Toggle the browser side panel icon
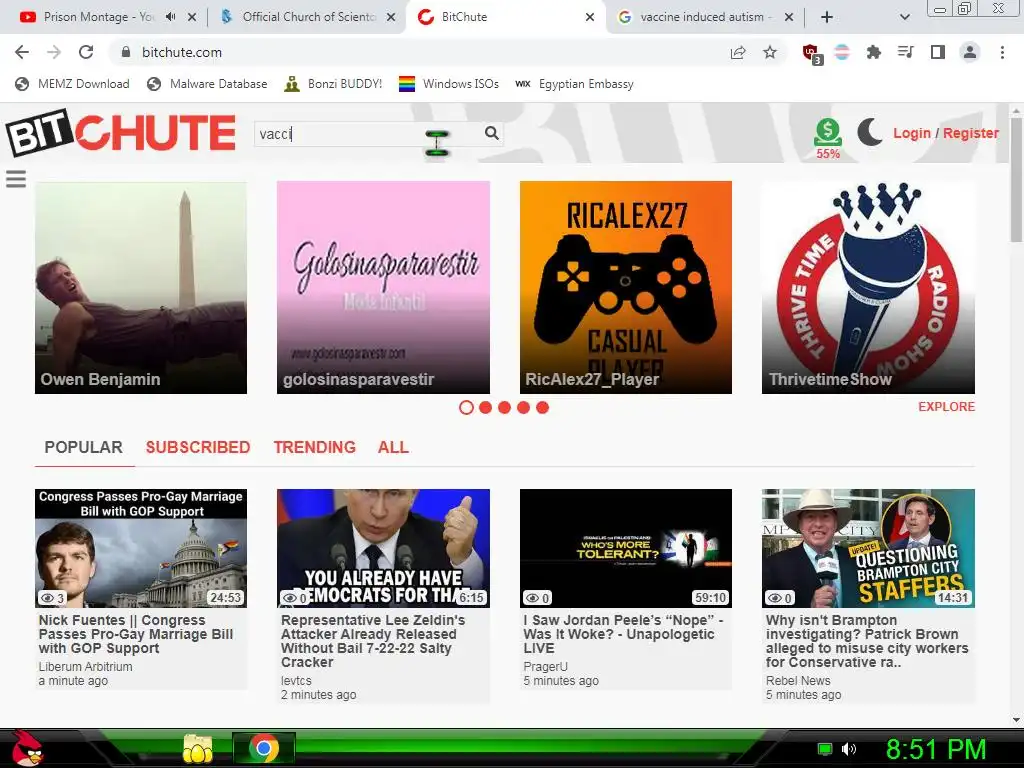Image resolution: width=1024 pixels, height=768 pixels. pyautogui.click(x=937, y=52)
